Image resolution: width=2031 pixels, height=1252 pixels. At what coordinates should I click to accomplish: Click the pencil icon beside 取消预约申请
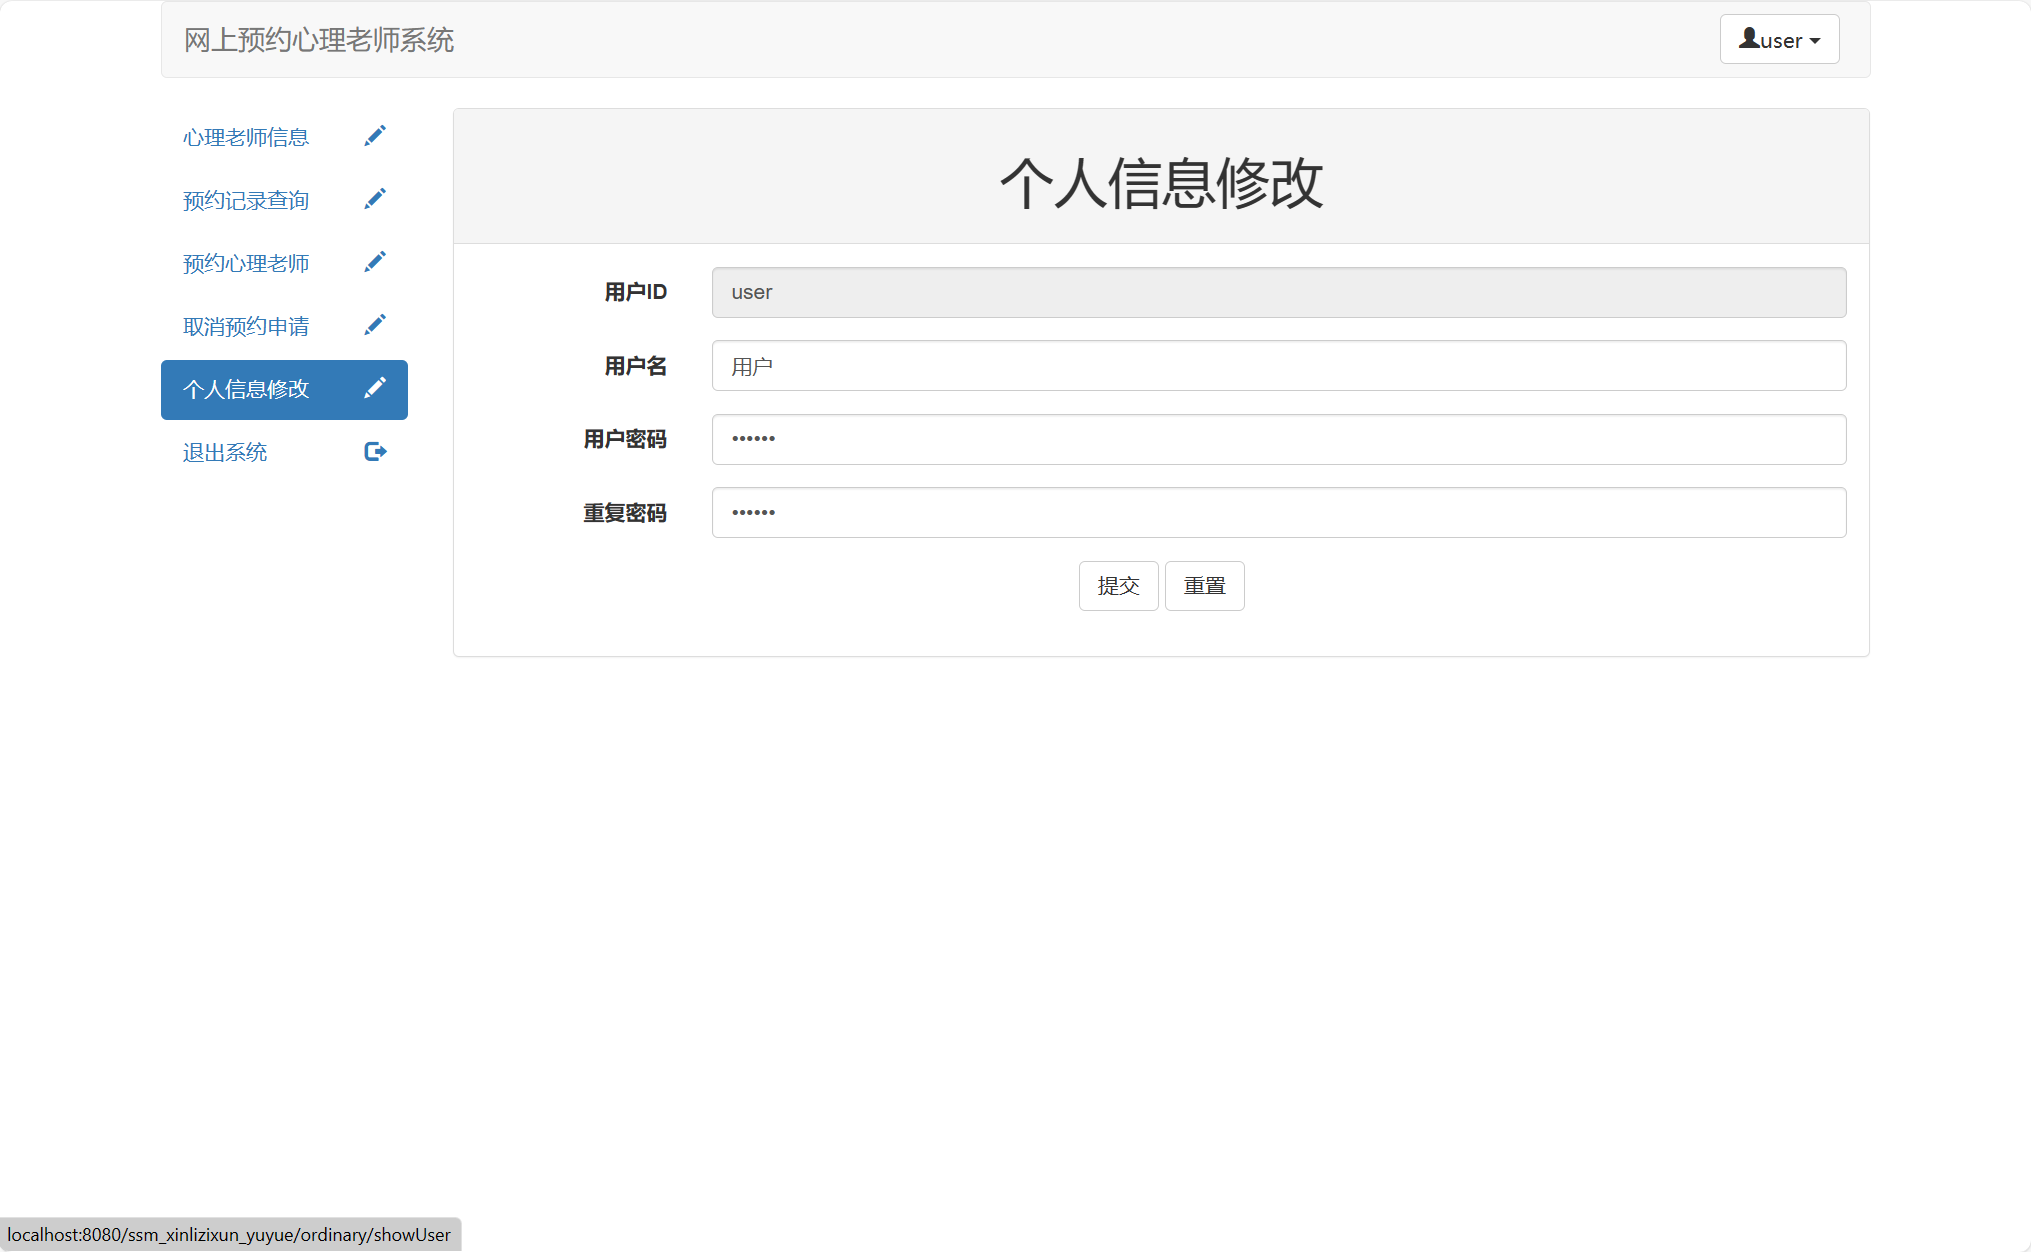pyautogui.click(x=375, y=324)
